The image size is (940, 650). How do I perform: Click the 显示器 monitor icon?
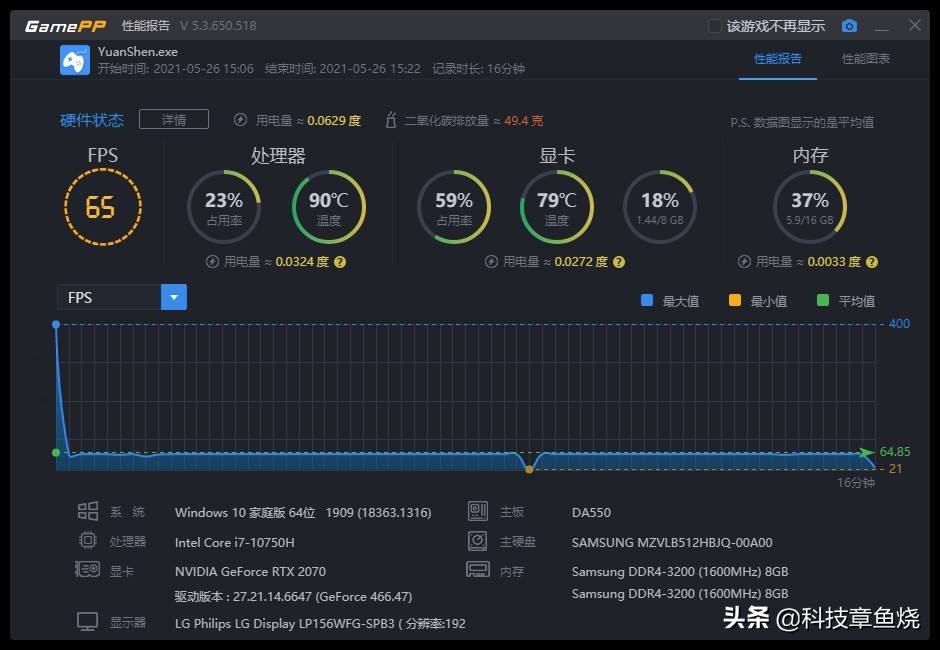pyautogui.click(x=89, y=621)
